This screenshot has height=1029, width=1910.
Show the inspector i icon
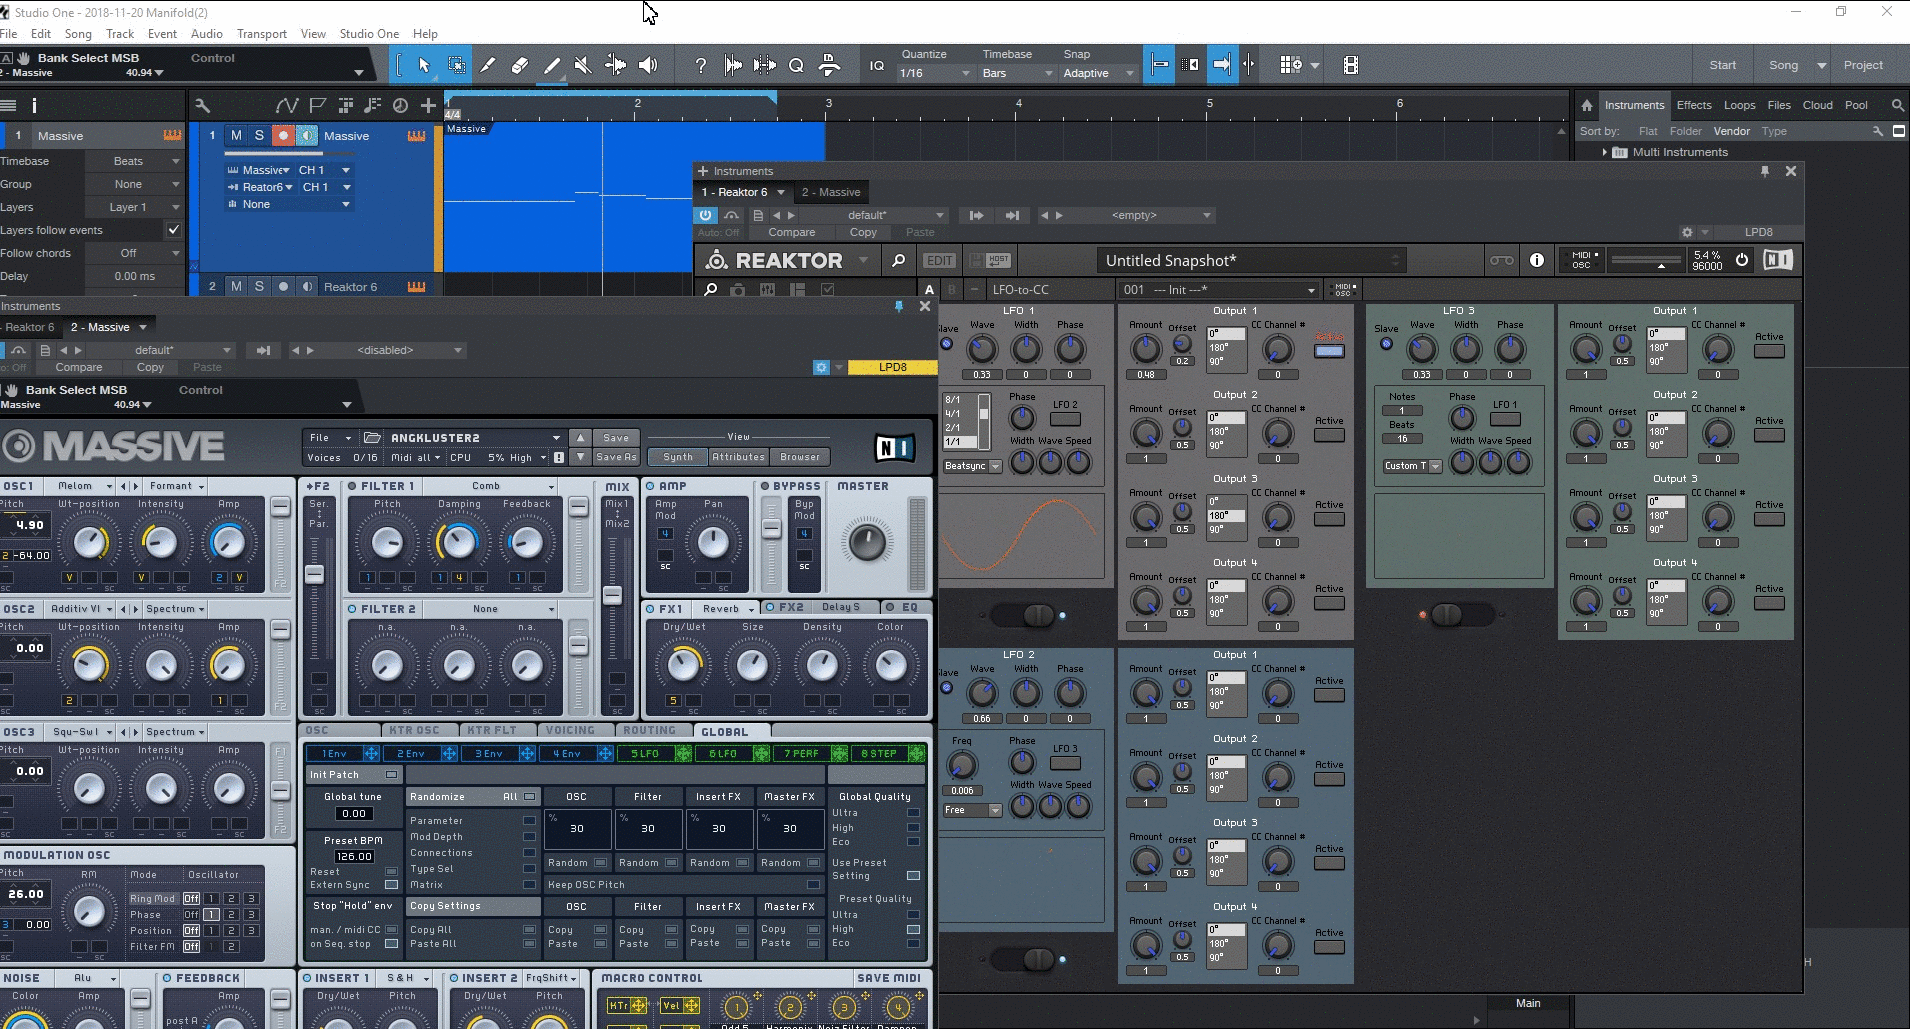pyautogui.click(x=34, y=105)
